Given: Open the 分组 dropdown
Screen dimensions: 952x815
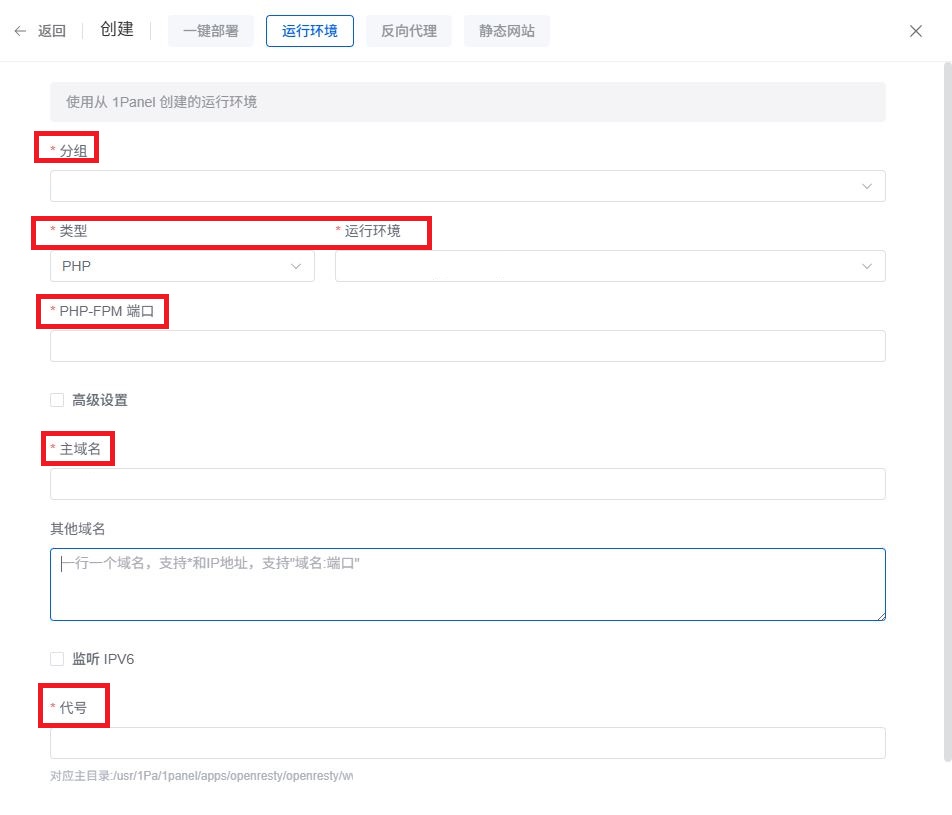Looking at the screenshot, I should [x=468, y=186].
